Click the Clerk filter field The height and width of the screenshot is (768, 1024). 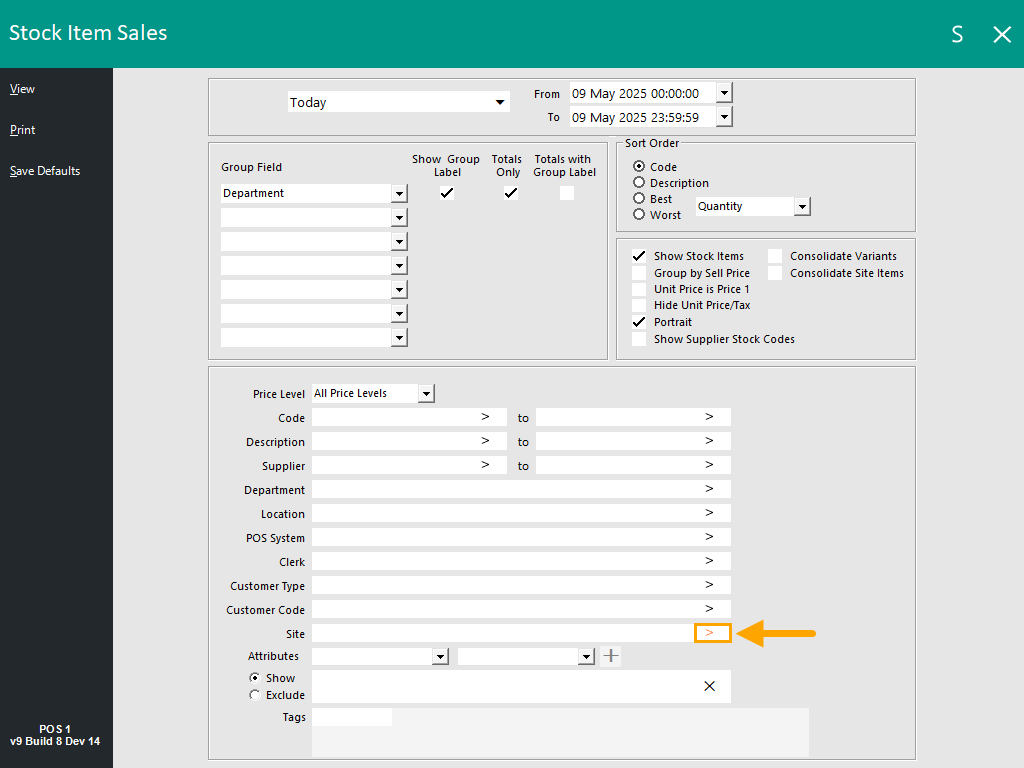[x=521, y=561]
